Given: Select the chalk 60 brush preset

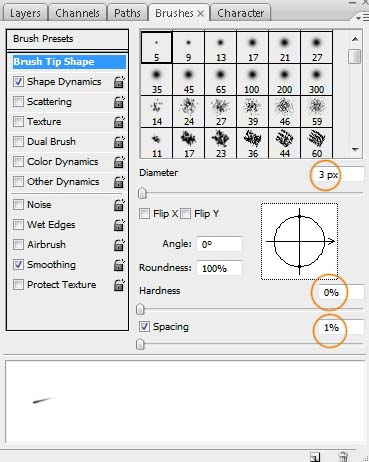Looking at the screenshot, I should 316,143.
